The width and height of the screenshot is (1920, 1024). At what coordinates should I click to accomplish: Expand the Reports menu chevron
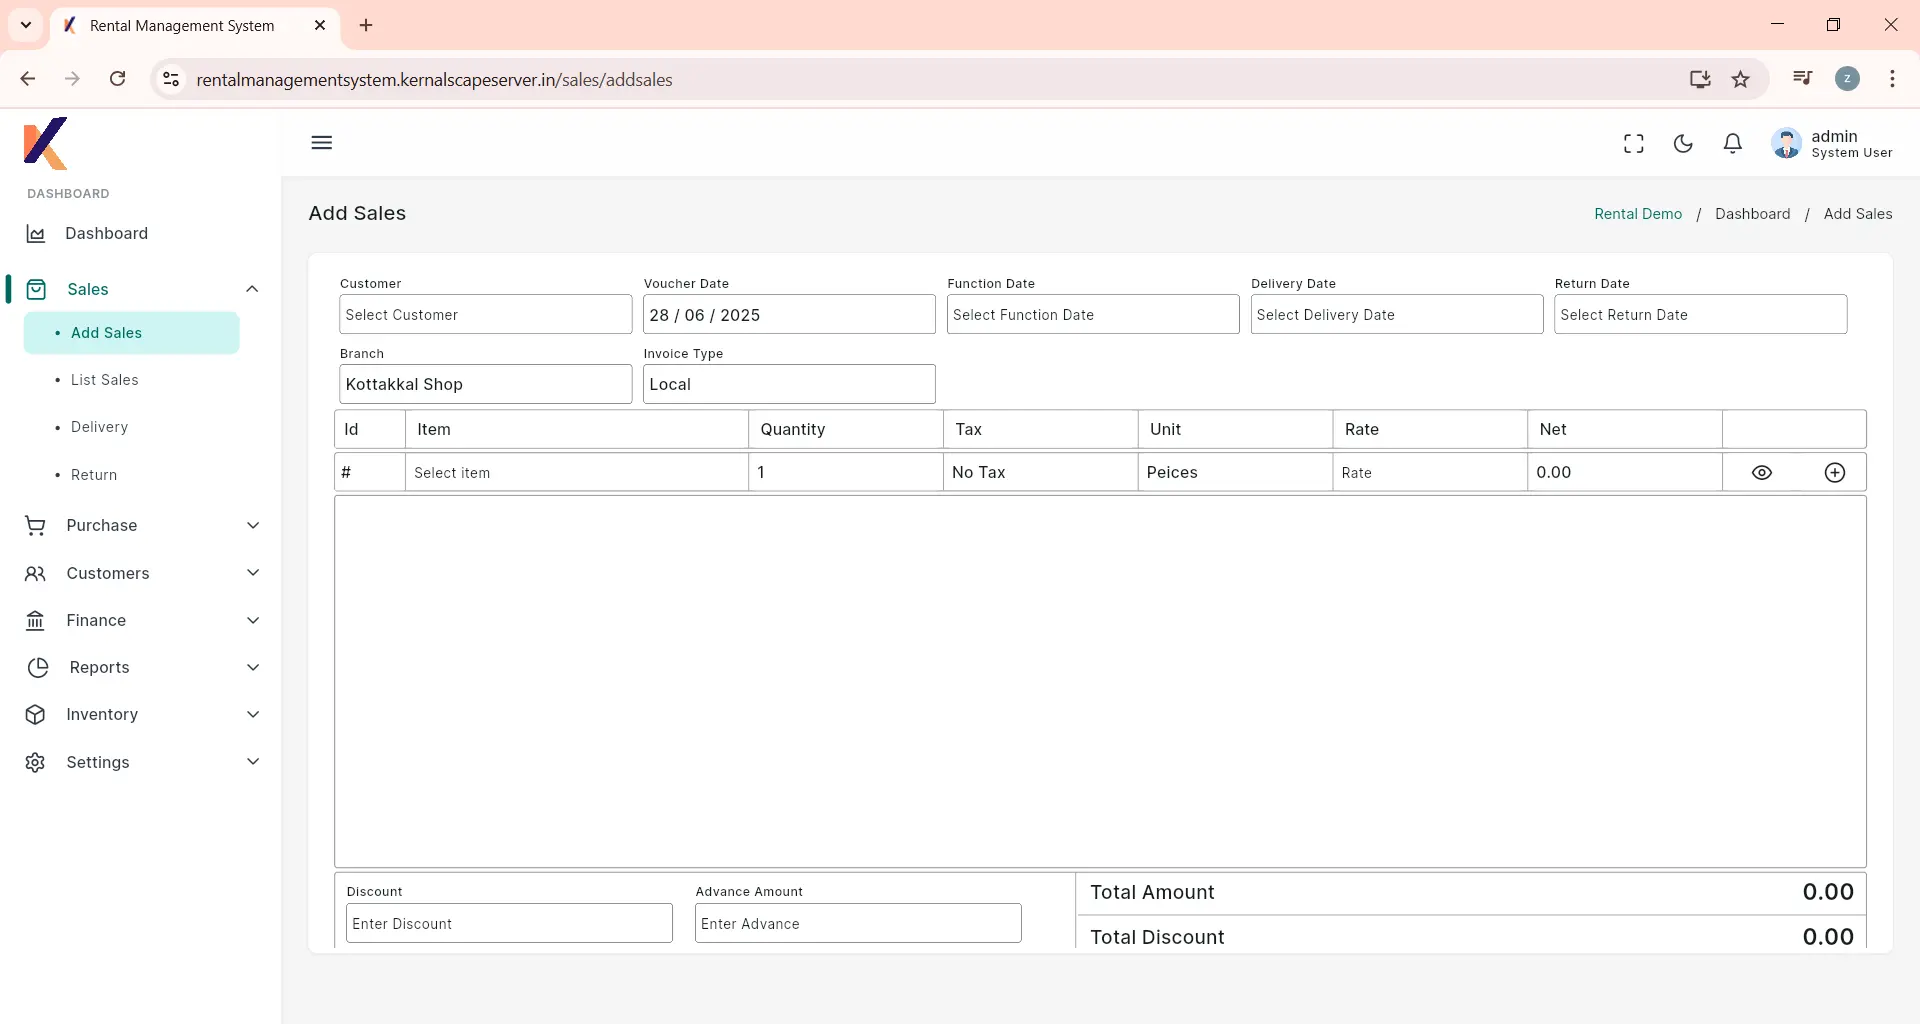[253, 668]
